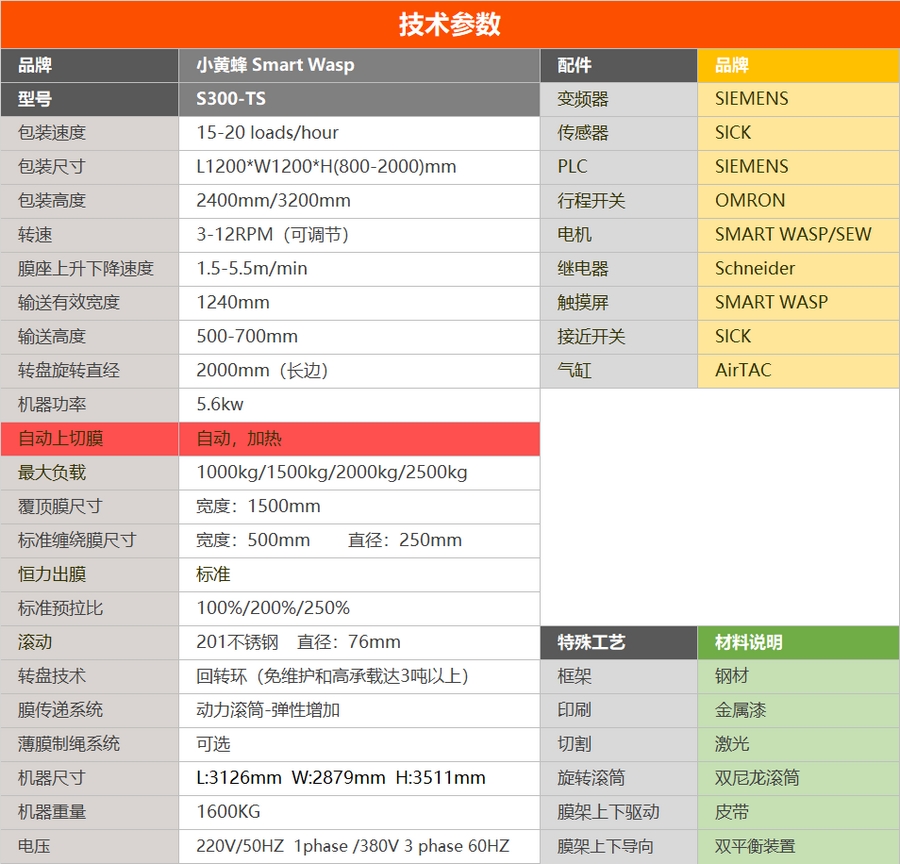900x864 pixels.
Task: Click the red 自动上切膜 label
Action: [90, 439]
